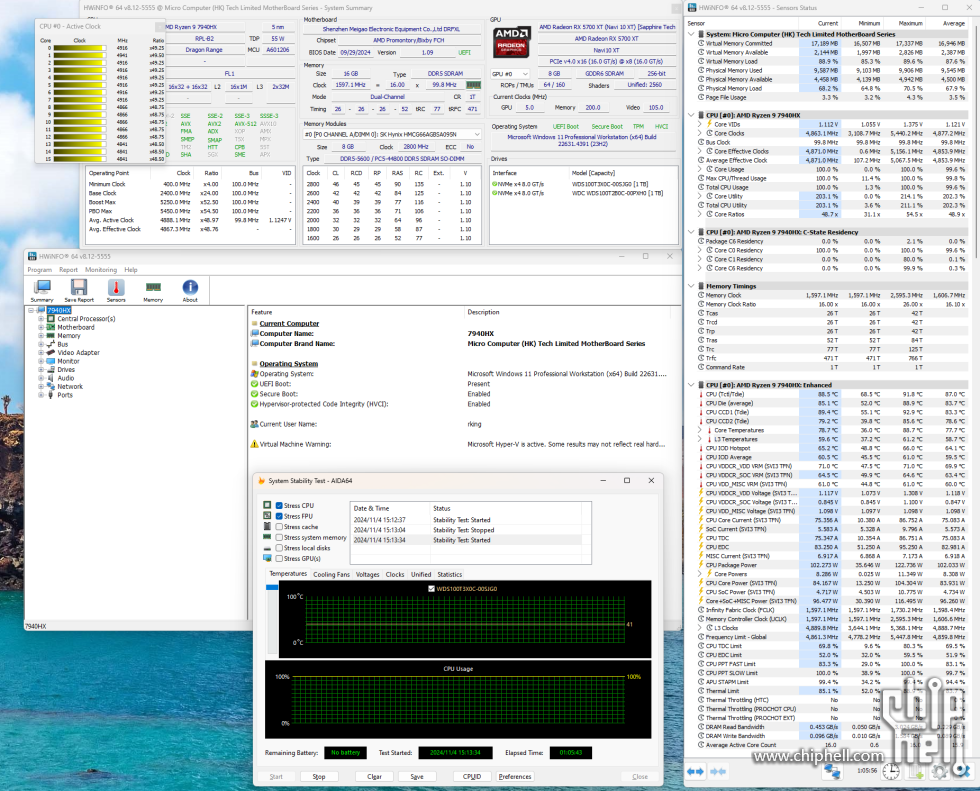Click the Memory module toolbar icon
Viewport: 980px width, 791px height.
click(x=153, y=287)
